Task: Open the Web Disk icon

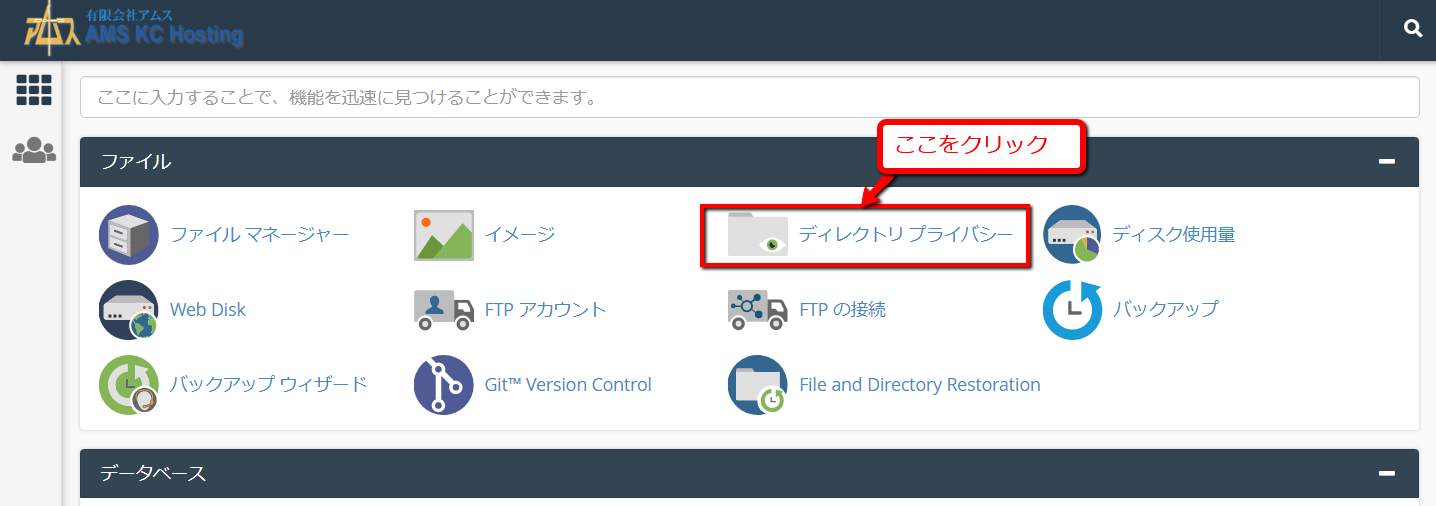Action: point(129,310)
